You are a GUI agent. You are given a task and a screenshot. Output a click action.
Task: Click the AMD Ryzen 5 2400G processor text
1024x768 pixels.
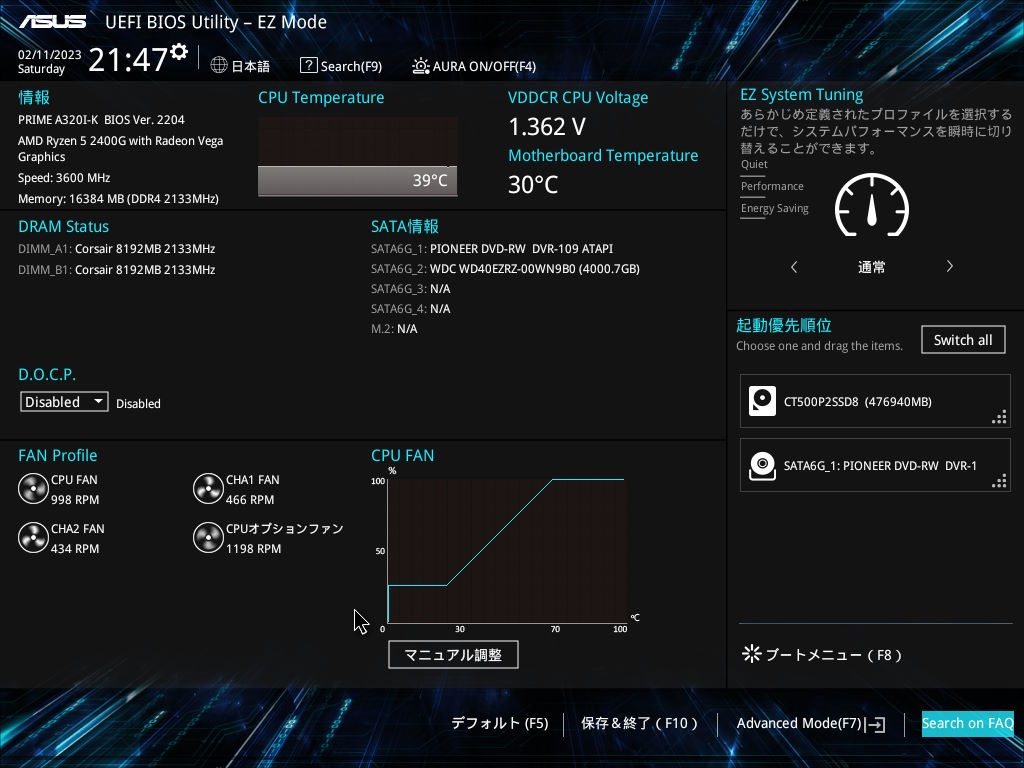(120, 149)
